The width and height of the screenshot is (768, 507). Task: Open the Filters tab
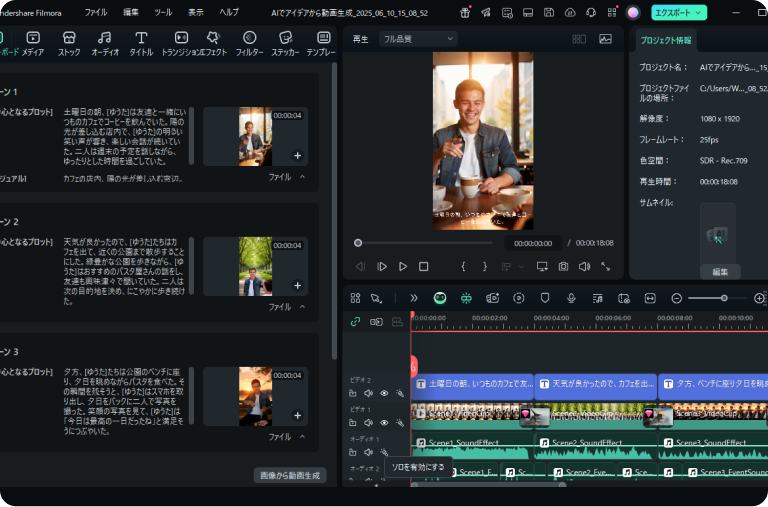click(249, 43)
